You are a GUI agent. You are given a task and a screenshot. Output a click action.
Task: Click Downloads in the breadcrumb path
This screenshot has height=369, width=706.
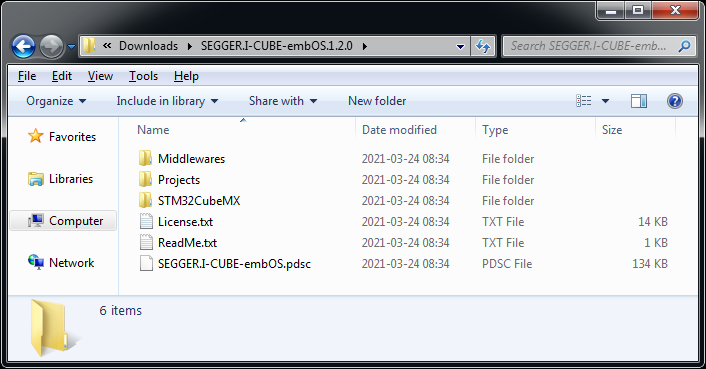pyautogui.click(x=148, y=46)
